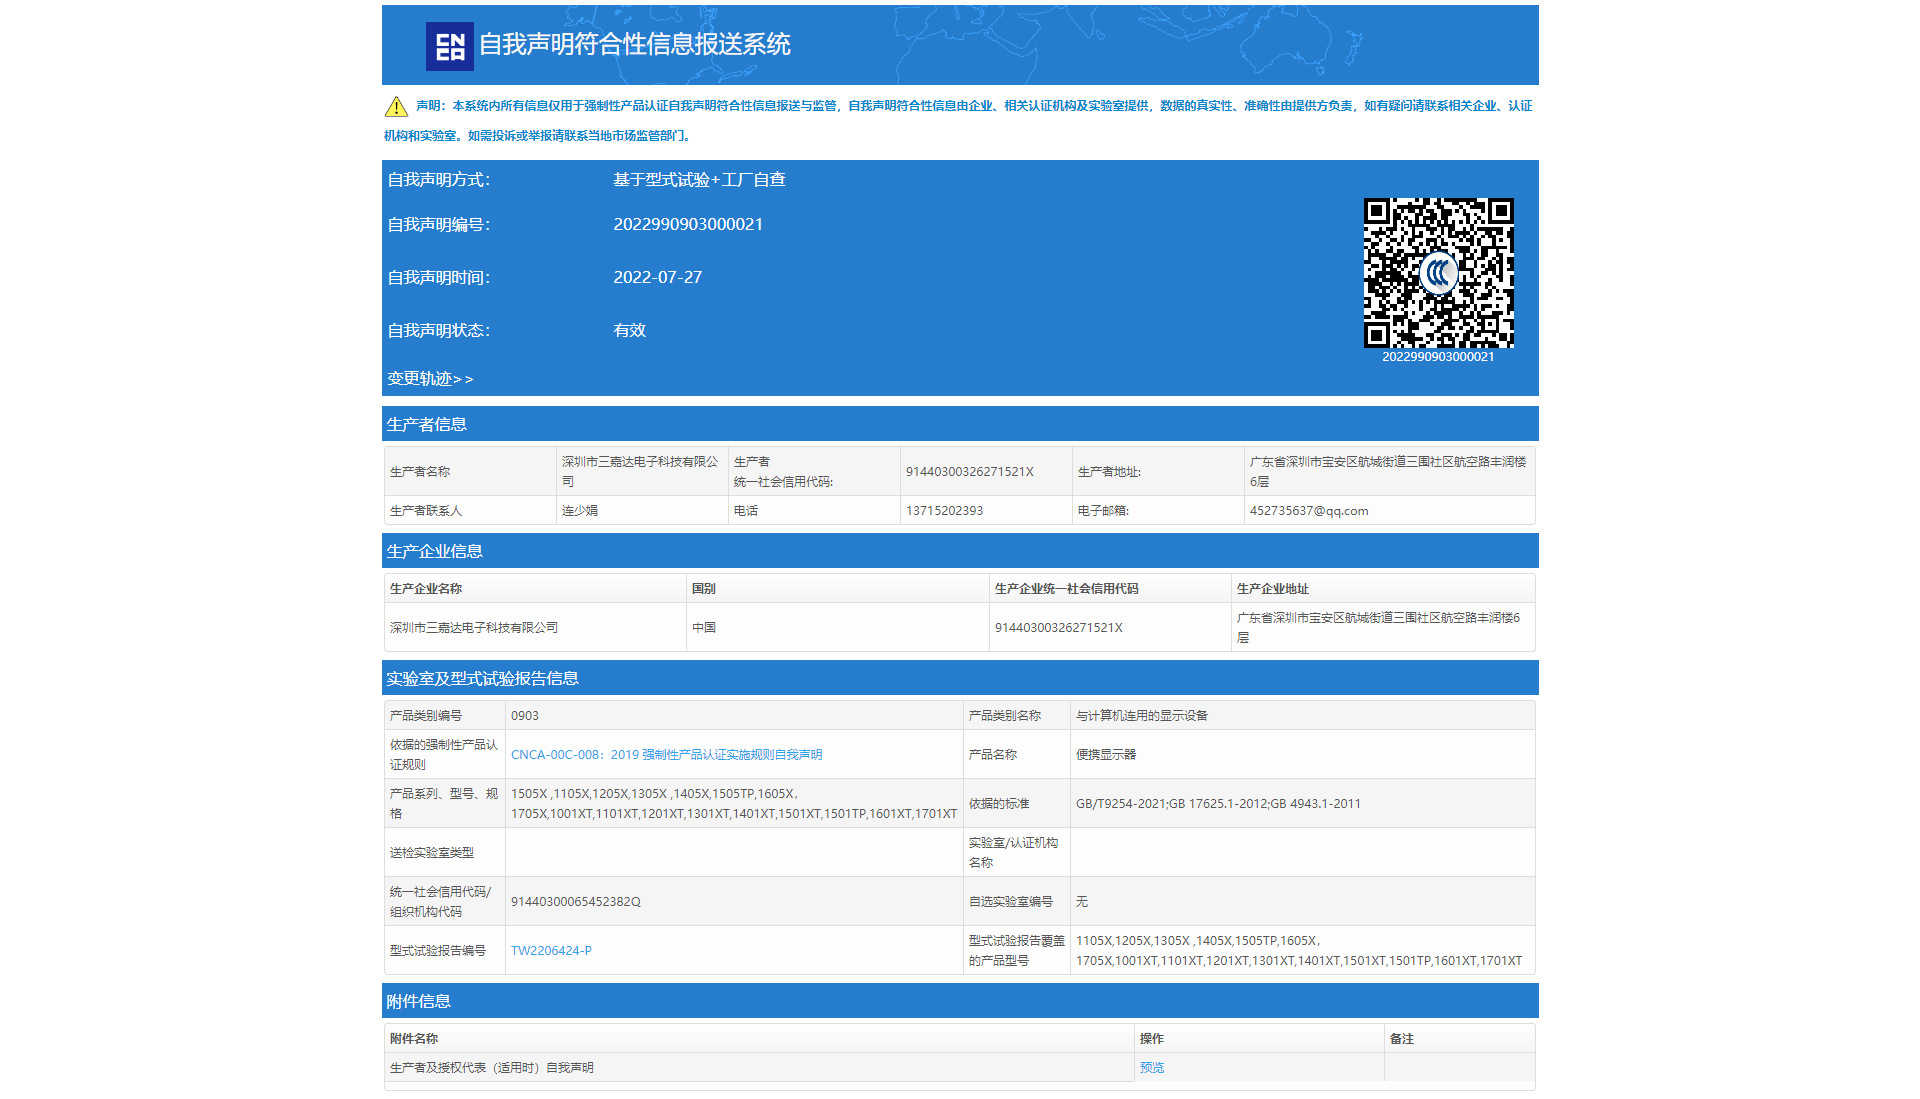The width and height of the screenshot is (1920, 1099).
Task: Open the CNCA-00C-008:2019 certification rule link
Action: pyautogui.click(x=666, y=755)
